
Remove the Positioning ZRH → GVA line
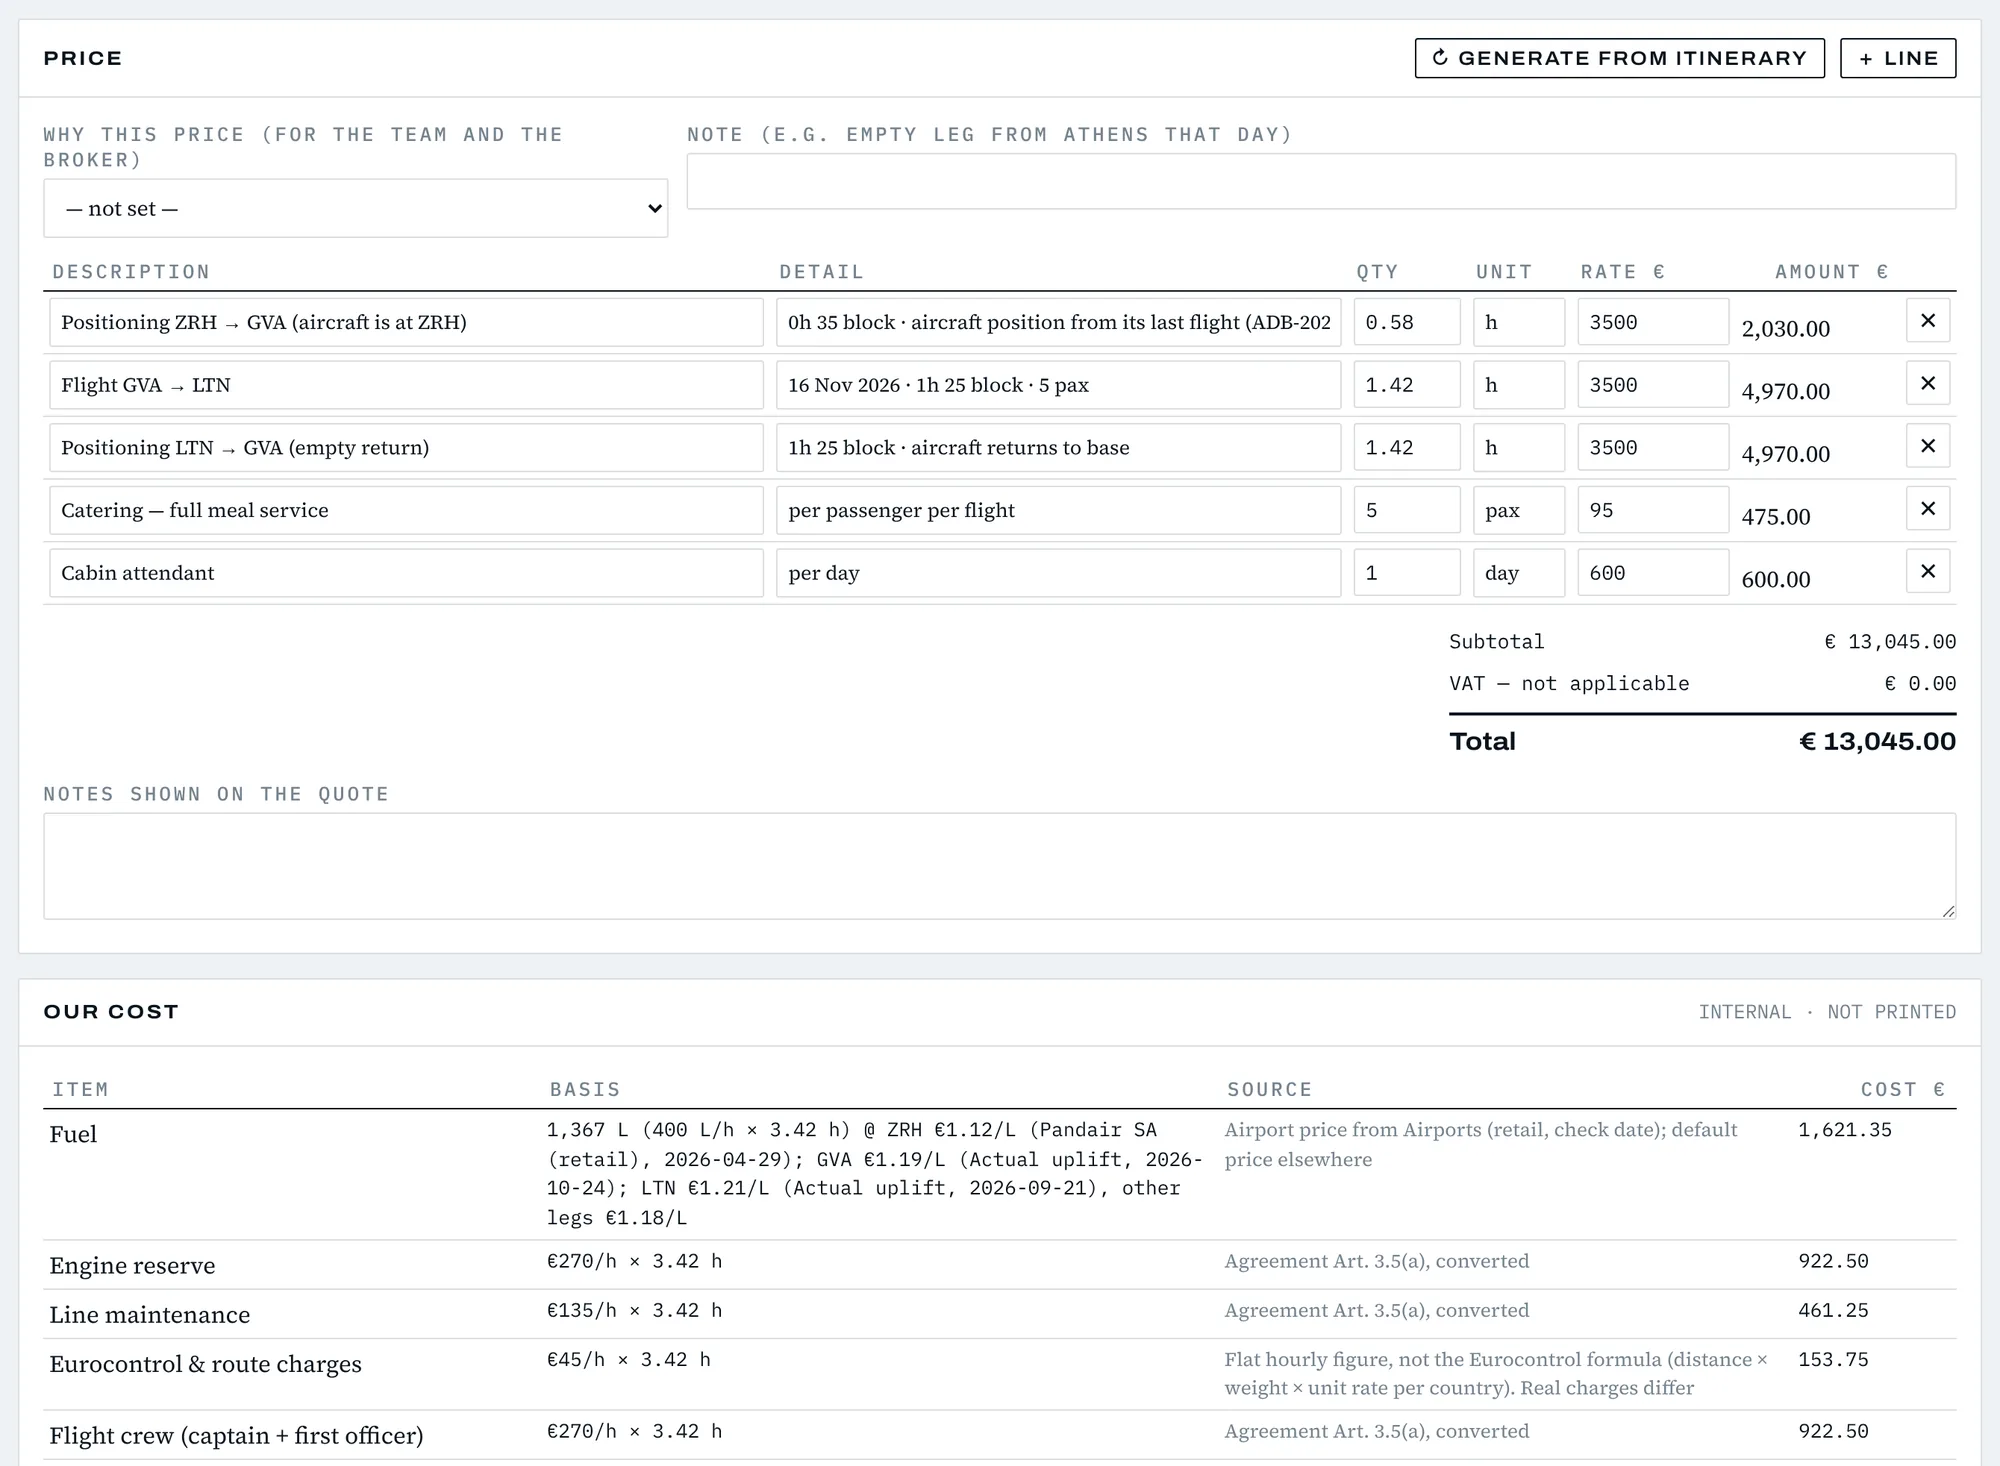pos(1928,321)
